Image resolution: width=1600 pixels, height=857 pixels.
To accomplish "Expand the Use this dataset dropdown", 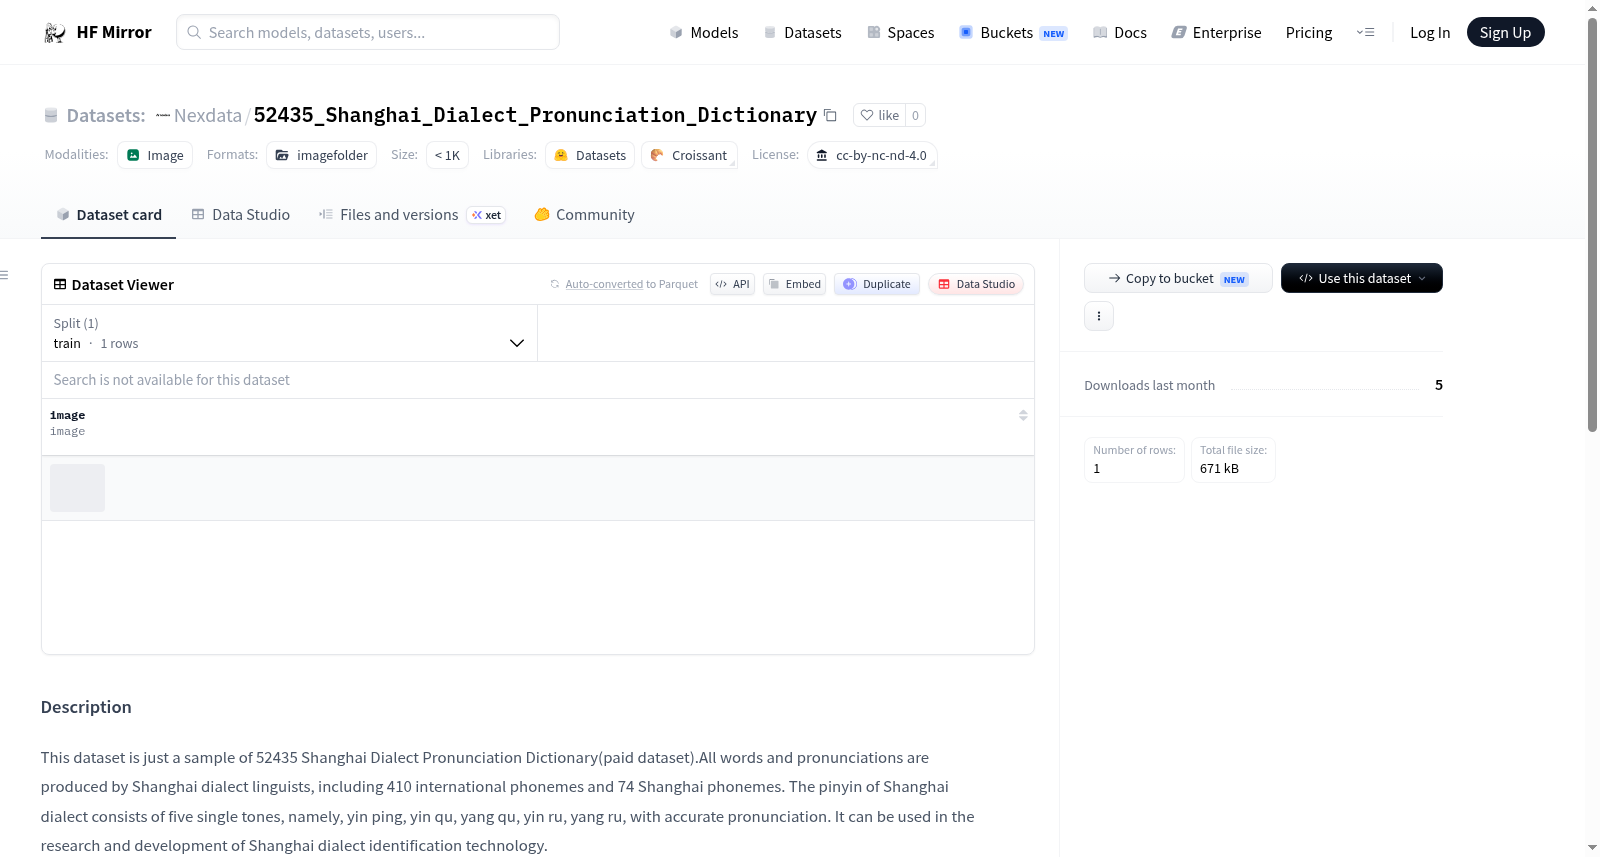I will [1362, 278].
